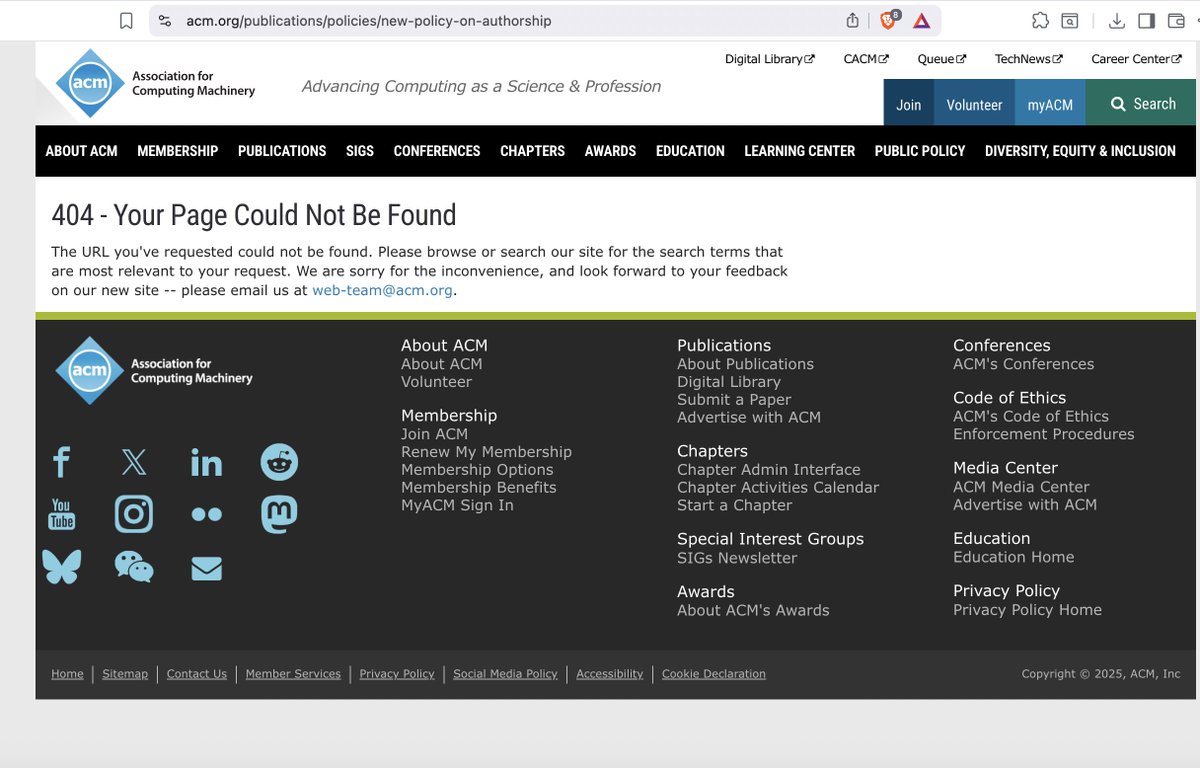Screen dimensions: 1200x768
Task: Open Privacy Policy Home link
Action: pos(1027,610)
